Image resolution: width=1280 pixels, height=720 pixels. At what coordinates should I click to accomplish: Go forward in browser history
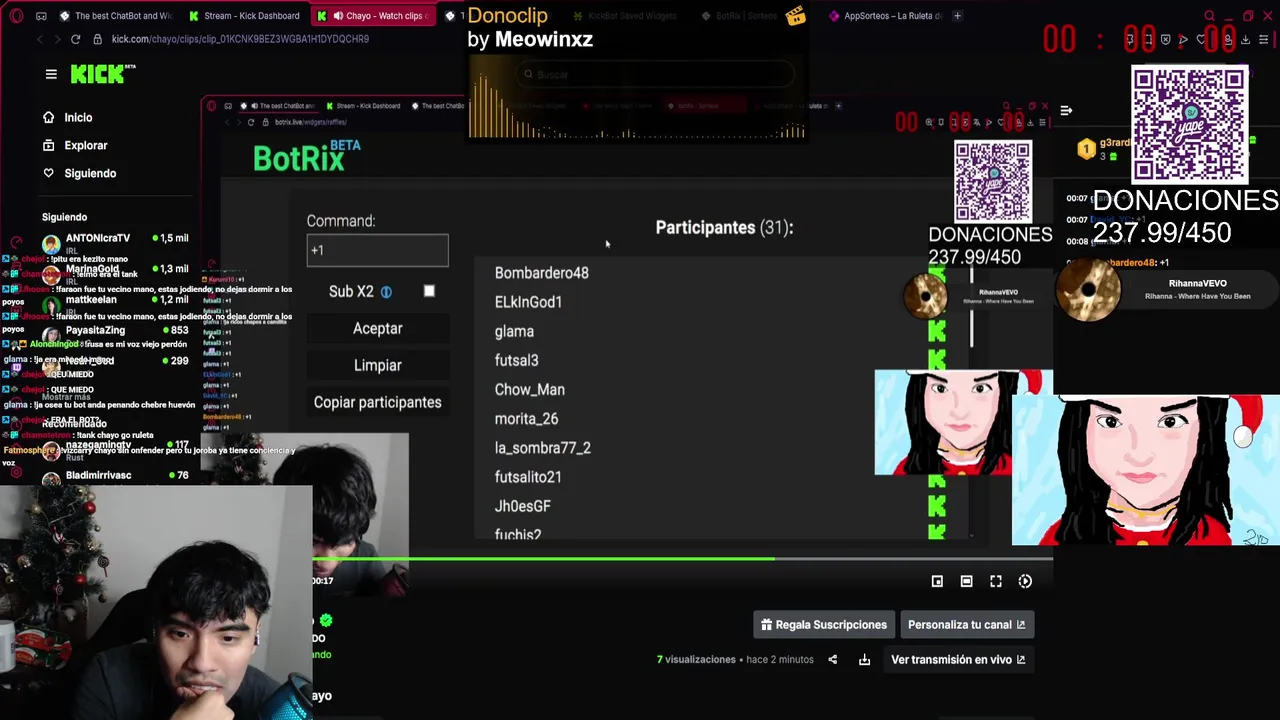[57, 39]
